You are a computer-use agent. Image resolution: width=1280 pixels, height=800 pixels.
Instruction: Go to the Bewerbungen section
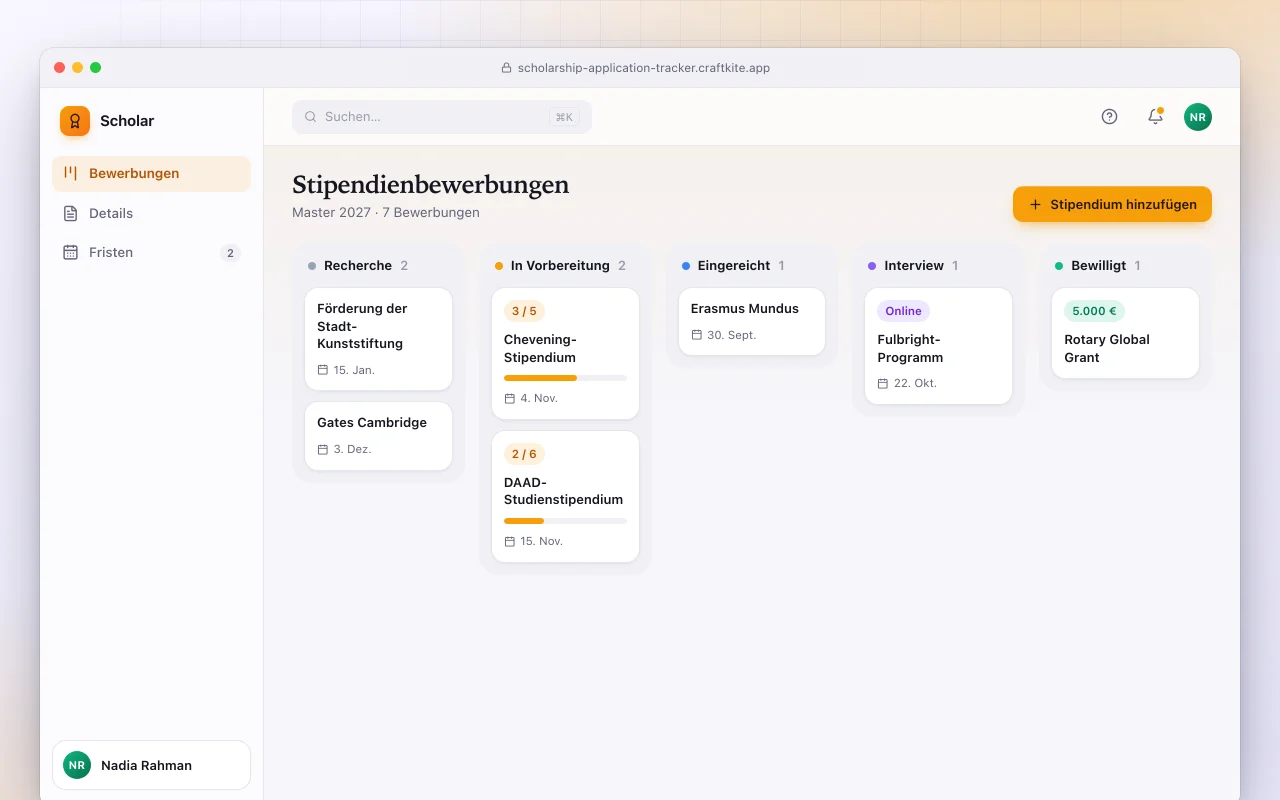[x=151, y=173]
